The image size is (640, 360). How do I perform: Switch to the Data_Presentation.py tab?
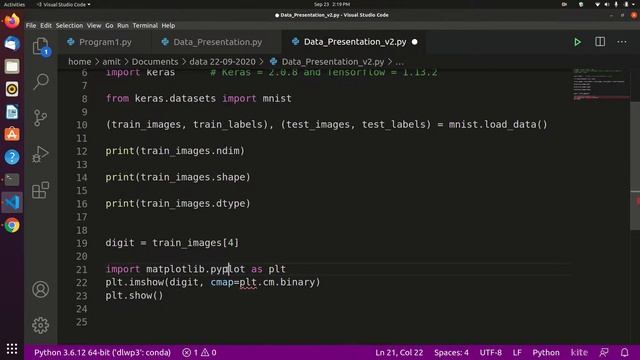pos(217,42)
